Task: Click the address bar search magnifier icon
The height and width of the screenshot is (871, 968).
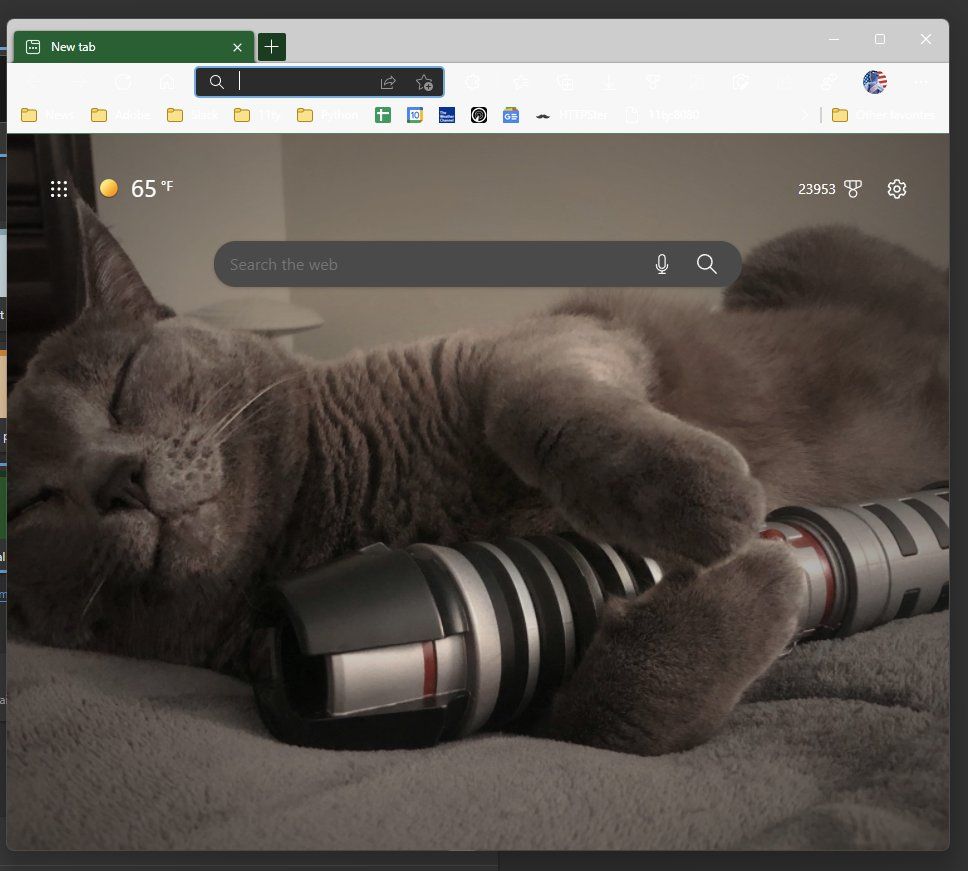Action: 217,82
